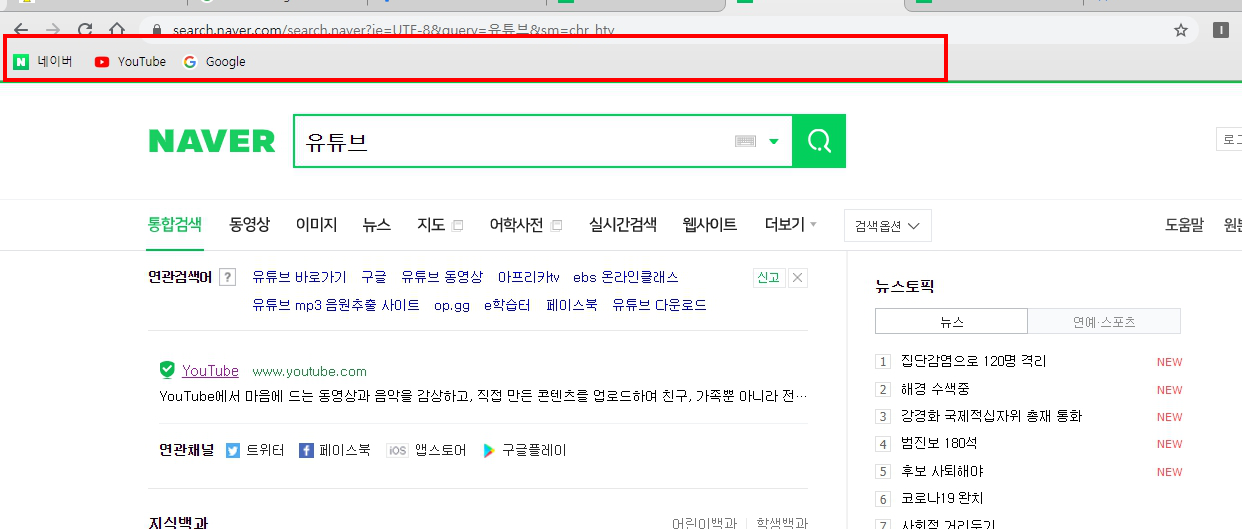Viewport: 1242px width, 529px height.
Task: Click the browser forward arrow
Action: [x=53, y=30]
